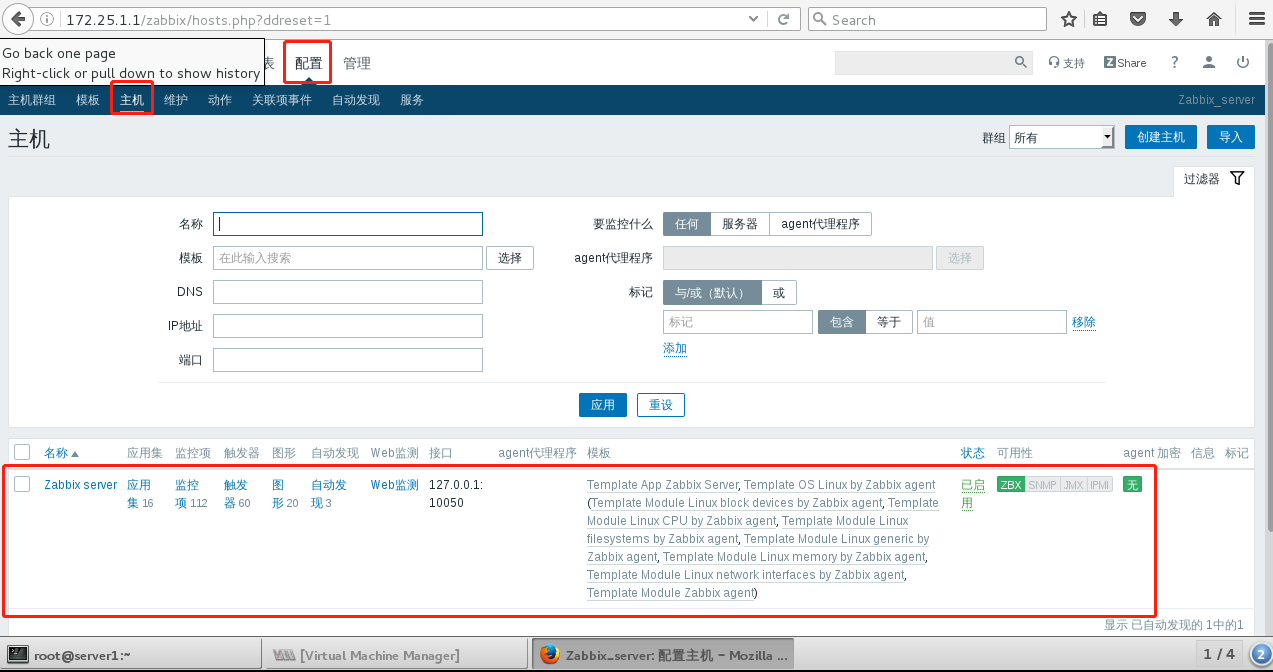The image size is (1273, 672).
Task: Select the 服务 submenu item
Action: click(412, 100)
